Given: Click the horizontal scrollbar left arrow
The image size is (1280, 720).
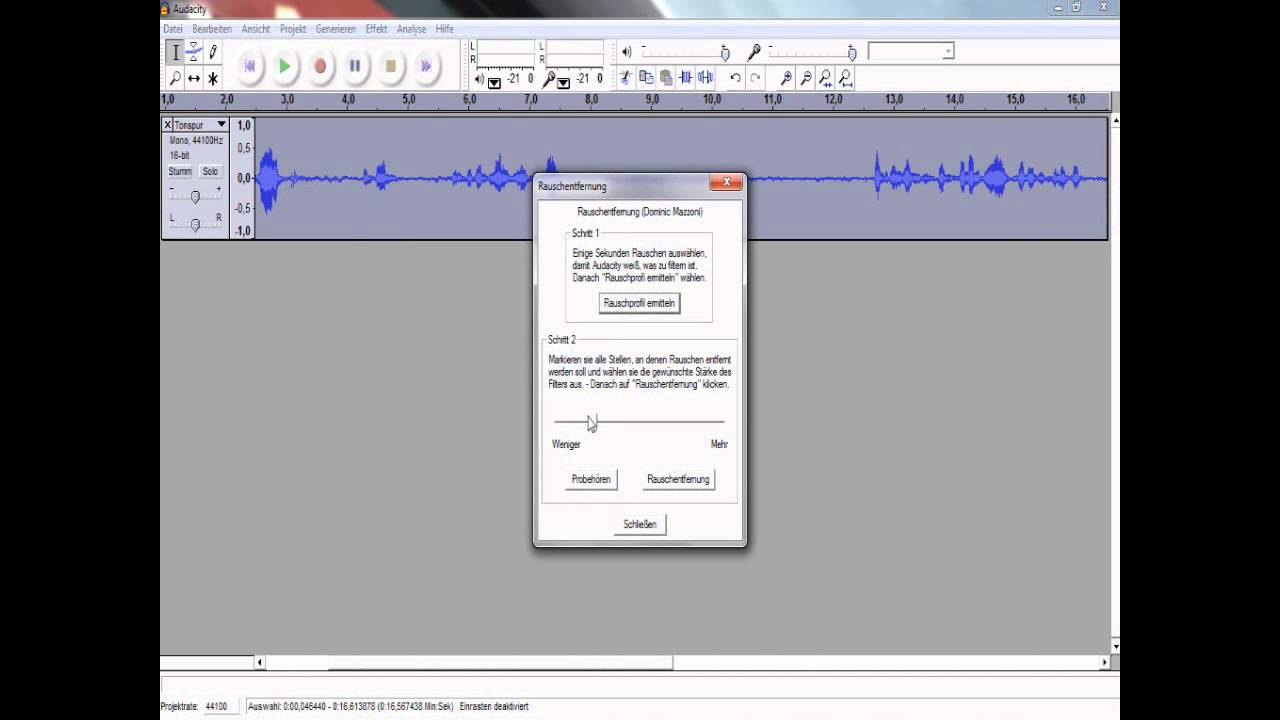Looking at the screenshot, I should pos(260,662).
